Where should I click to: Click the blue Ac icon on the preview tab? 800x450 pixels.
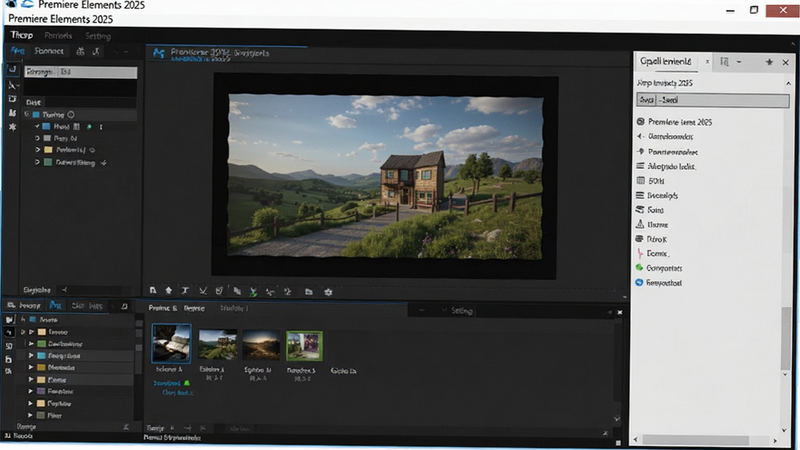click(159, 53)
